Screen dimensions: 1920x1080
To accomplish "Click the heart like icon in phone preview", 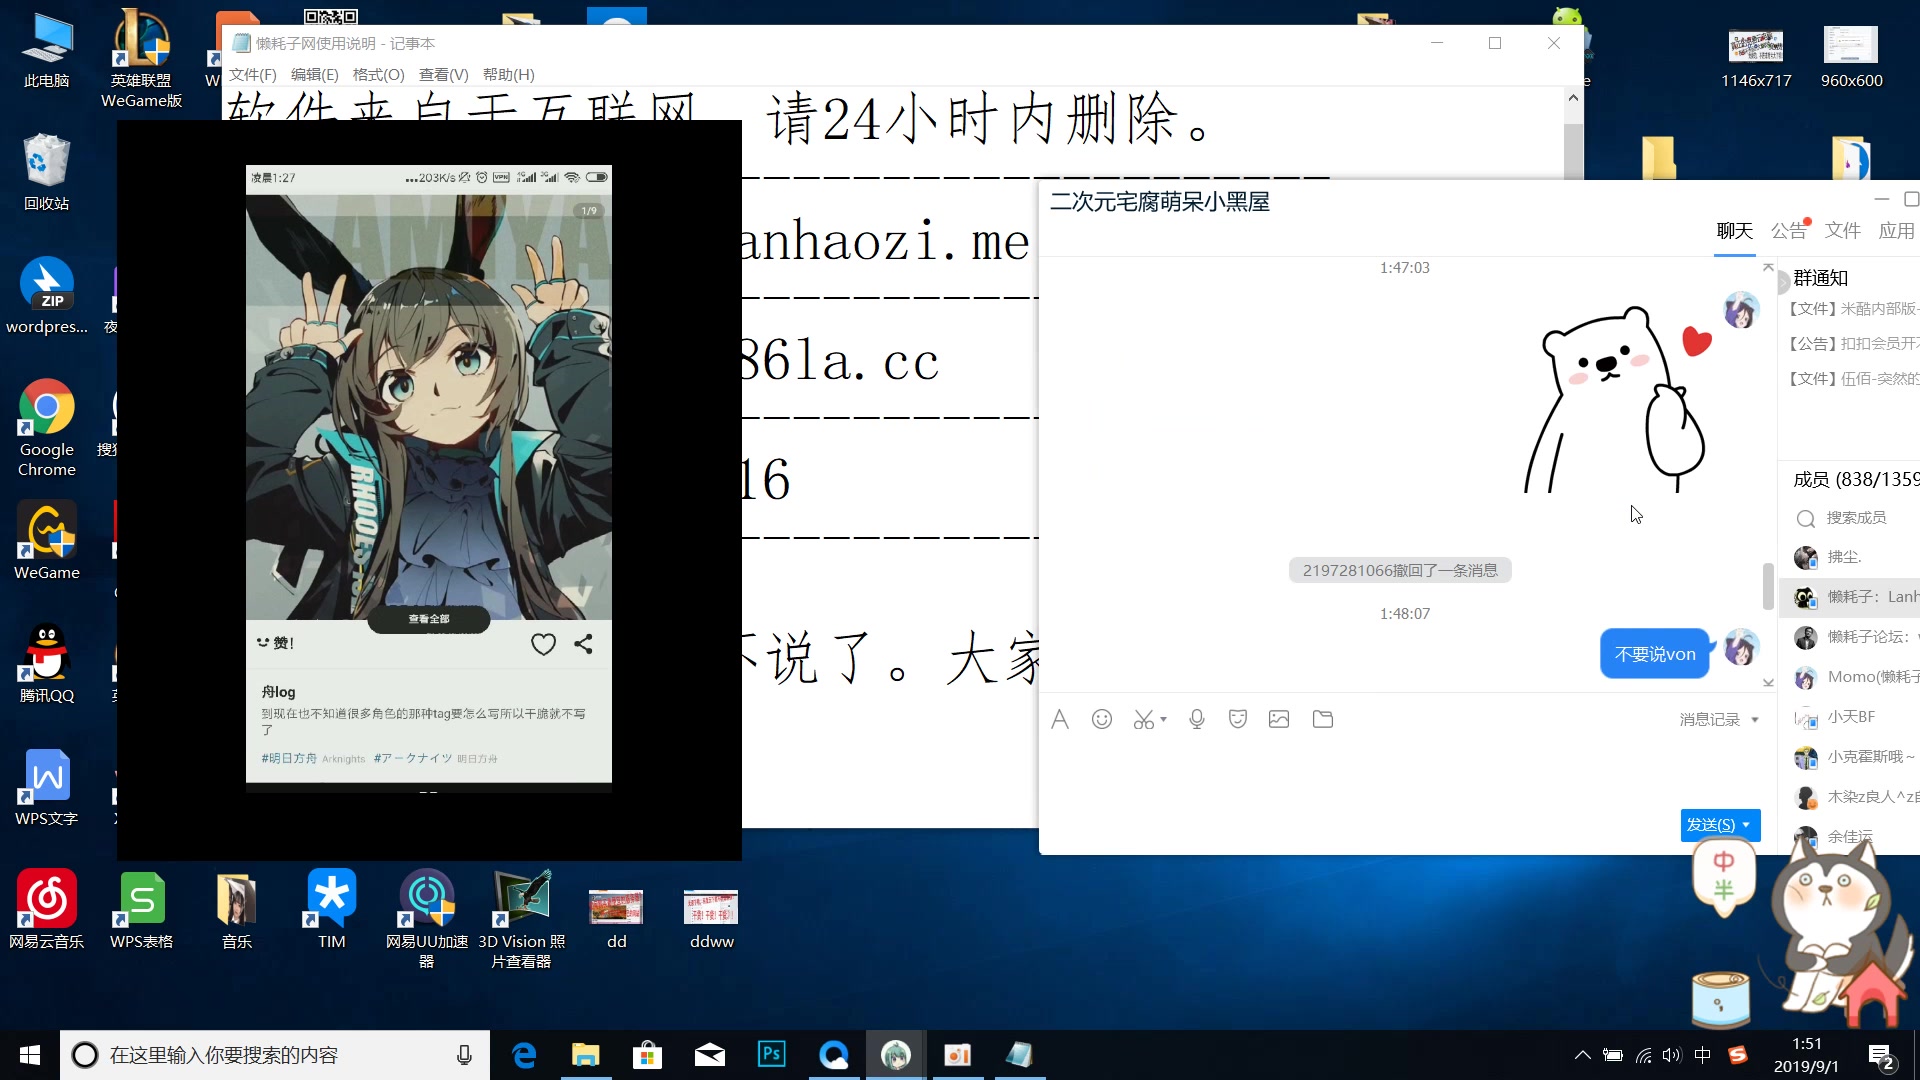I will pos(543,645).
